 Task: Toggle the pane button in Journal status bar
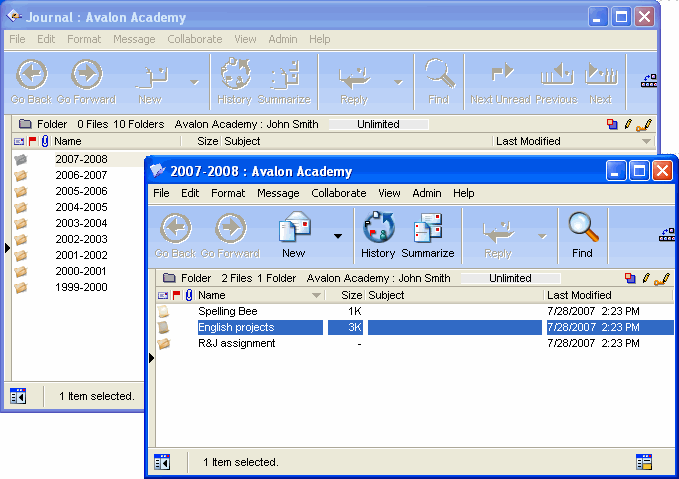[18, 396]
